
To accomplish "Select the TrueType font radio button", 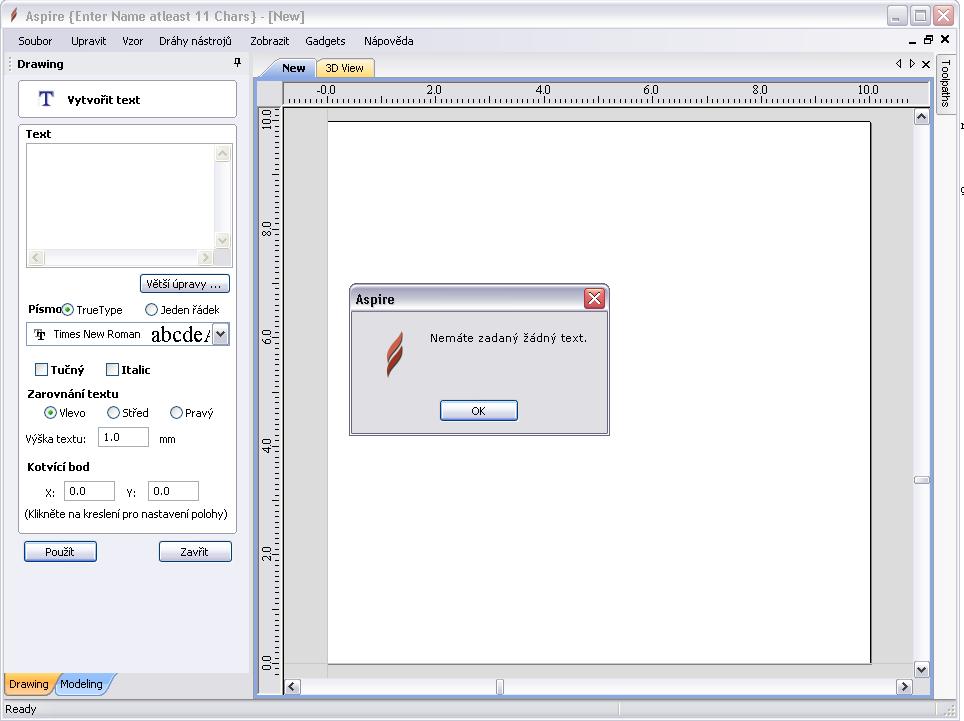I will (68, 310).
